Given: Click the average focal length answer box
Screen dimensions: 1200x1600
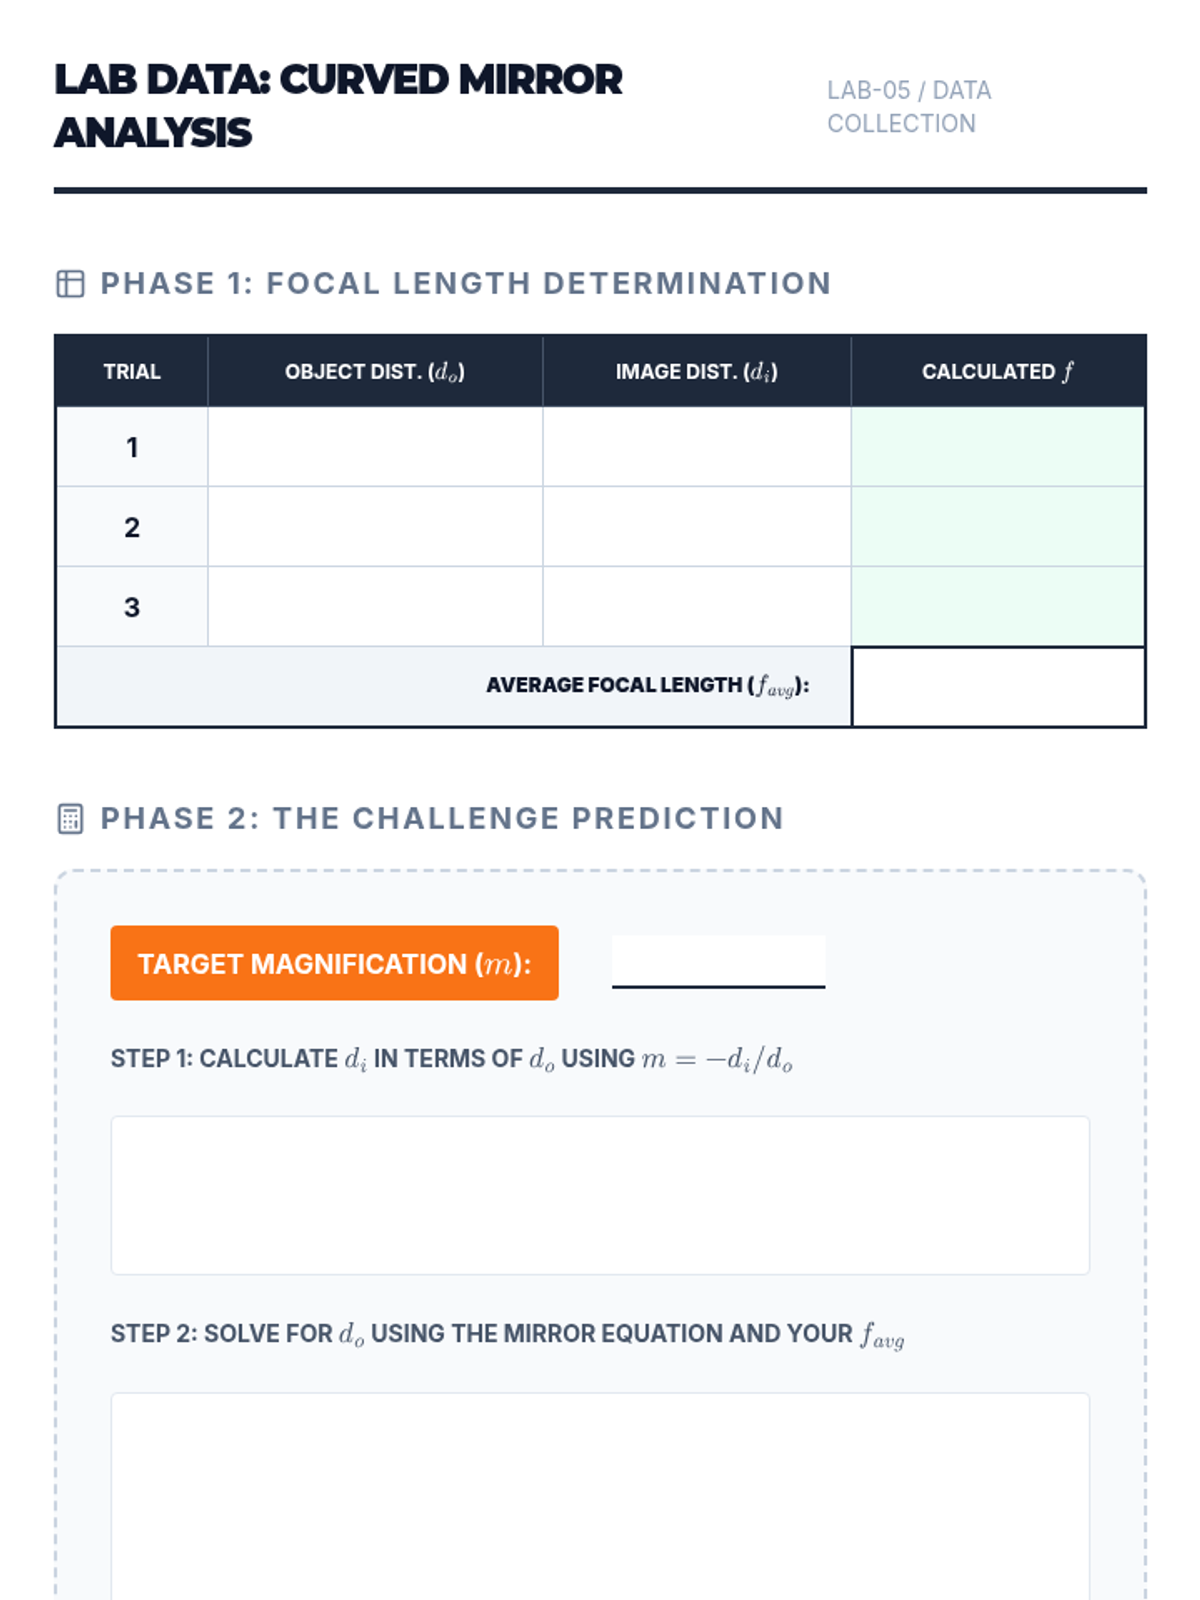Looking at the screenshot, I should pos(998,687).
